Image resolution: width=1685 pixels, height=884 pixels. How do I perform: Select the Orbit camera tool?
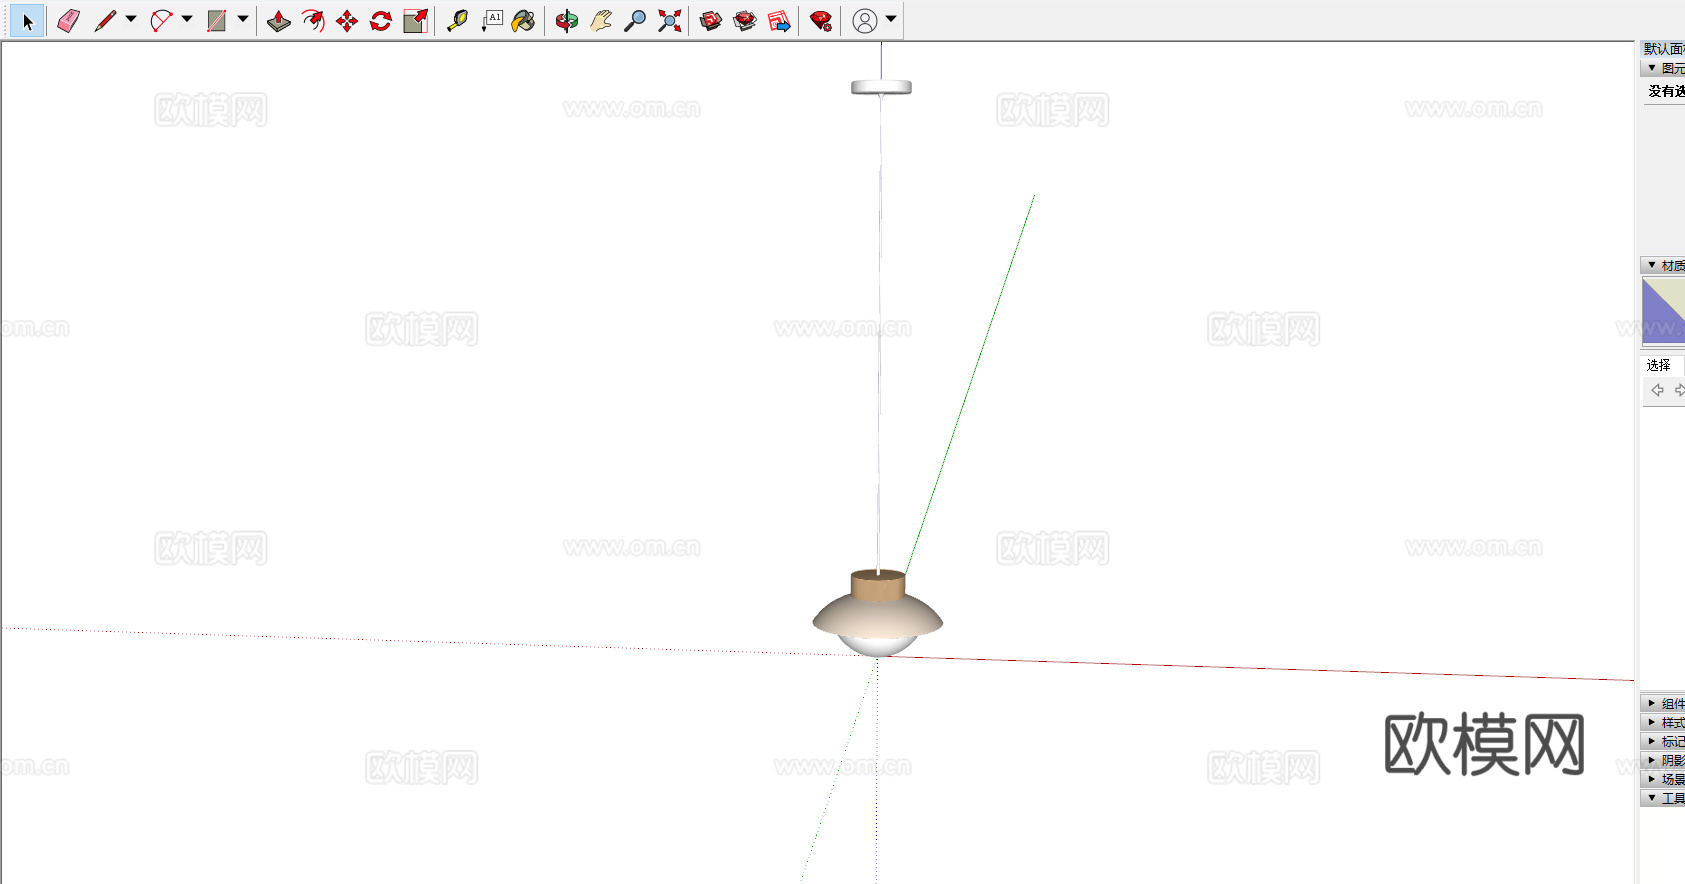567,21
